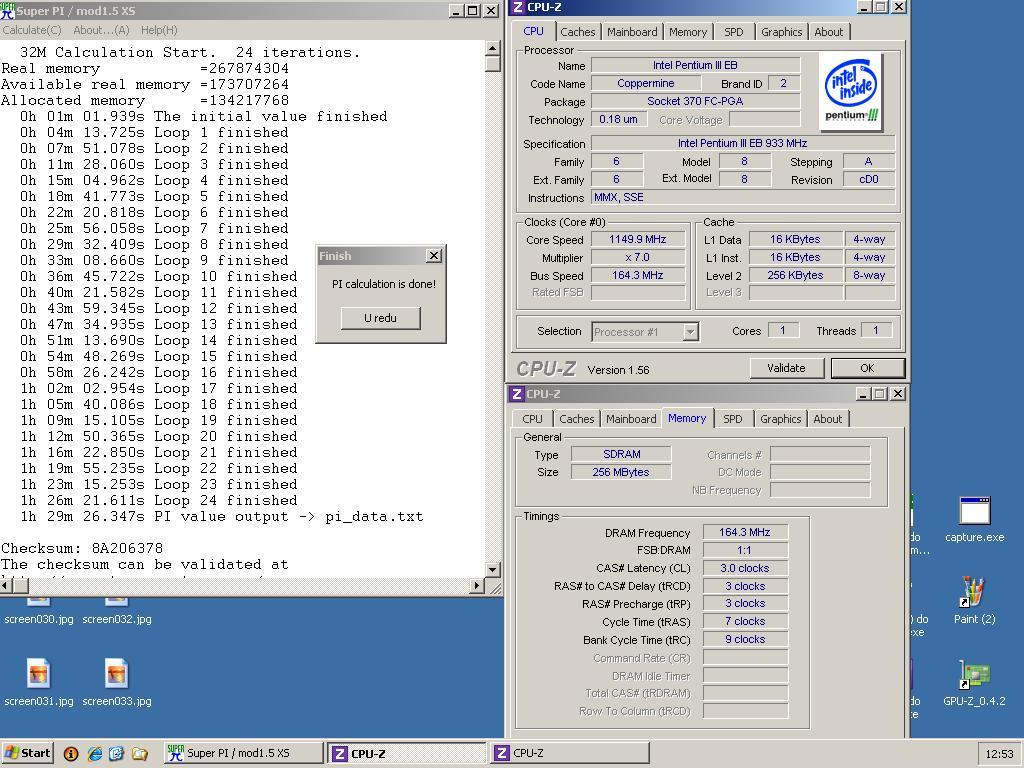Click the Validate button in CPU-Z

tap(786, 368)
